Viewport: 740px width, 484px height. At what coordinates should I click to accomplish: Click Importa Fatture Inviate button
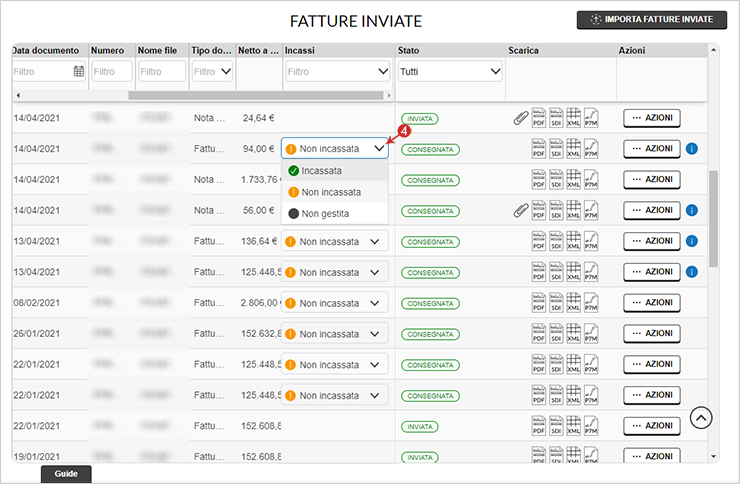coord(651,19)
